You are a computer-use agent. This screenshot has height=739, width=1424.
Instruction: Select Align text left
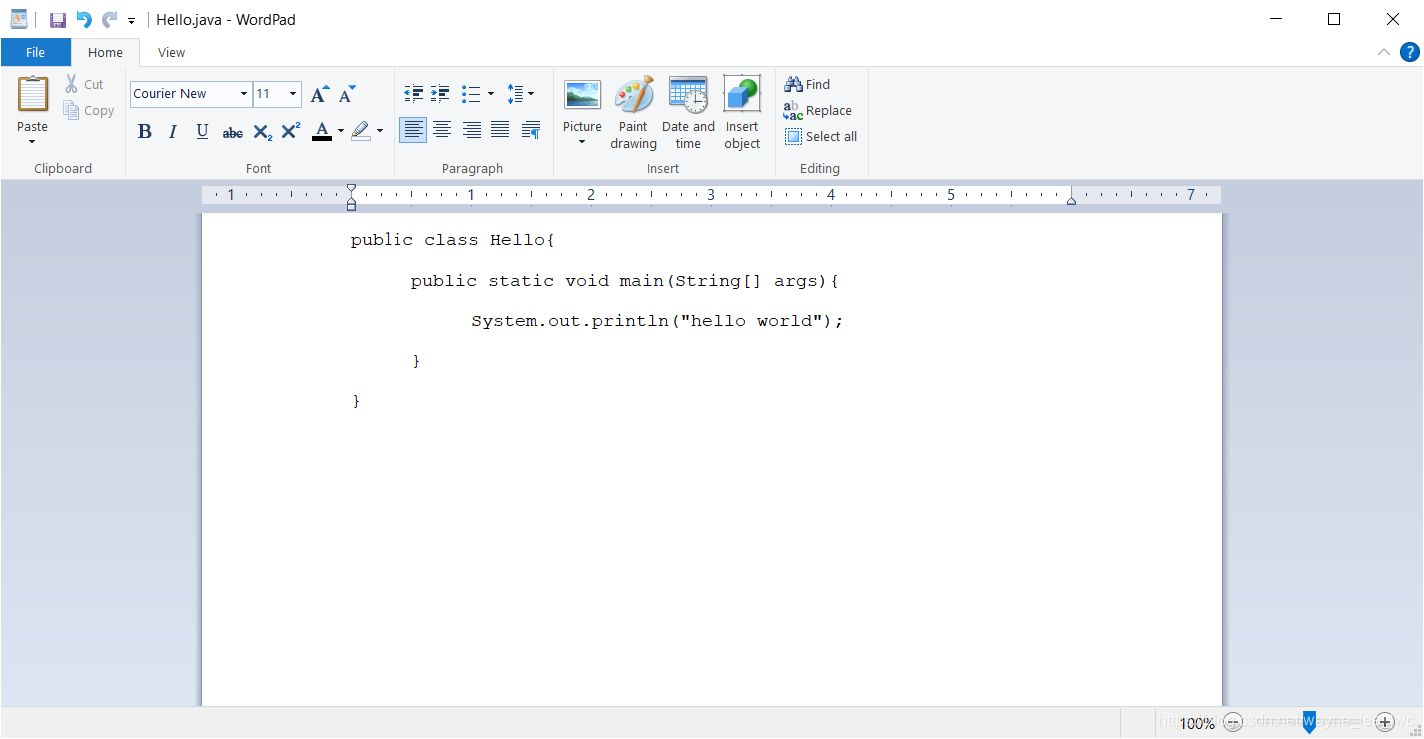pos(413,130)
